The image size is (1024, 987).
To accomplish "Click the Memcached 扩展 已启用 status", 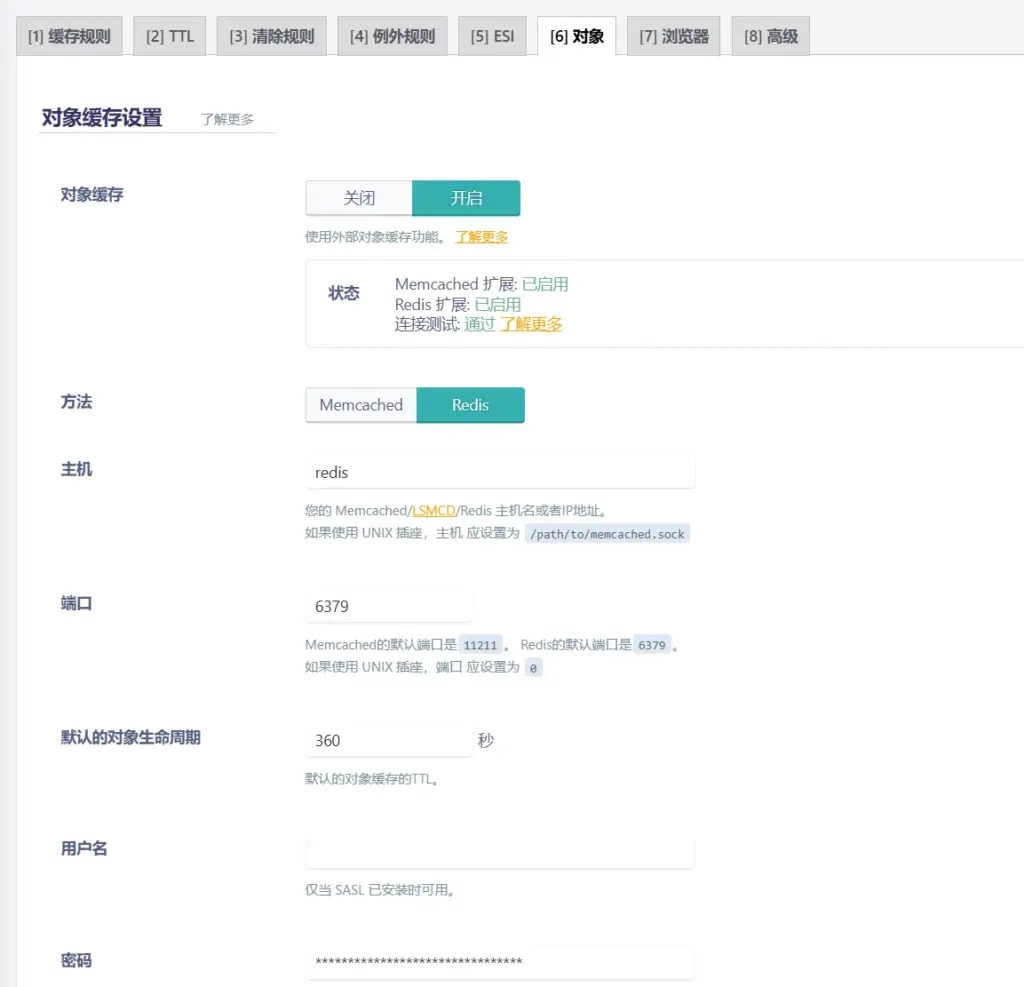I will [545, 284].
